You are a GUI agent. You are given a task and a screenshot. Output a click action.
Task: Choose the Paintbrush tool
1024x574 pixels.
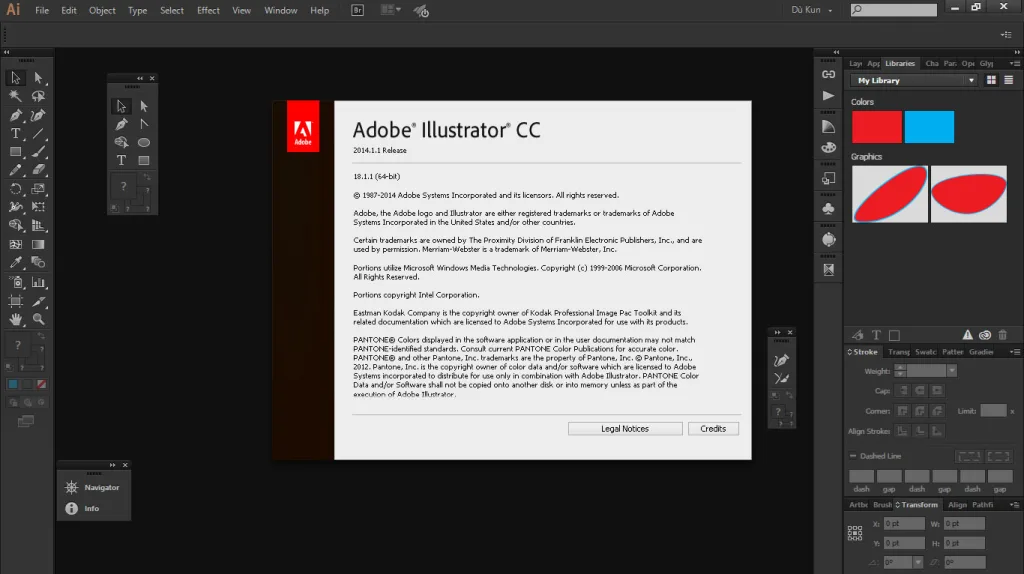(x=38, y=151)
